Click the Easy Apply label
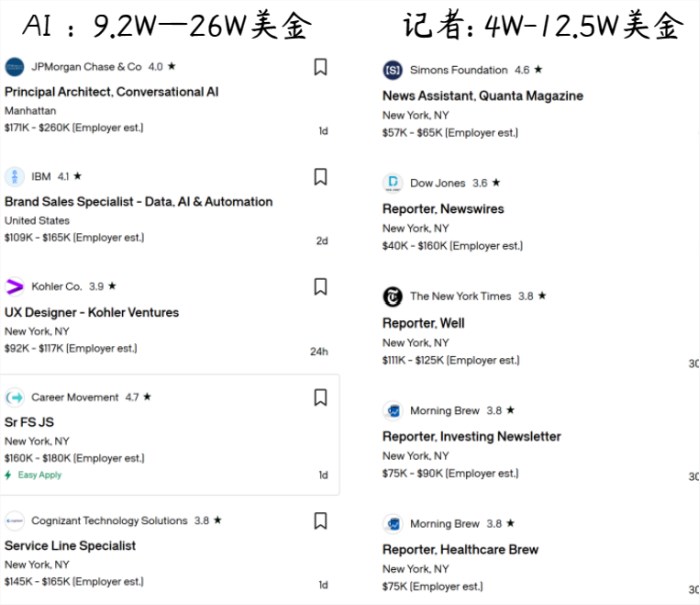Viewport: 700px width, 605px height. pos(39,475)
